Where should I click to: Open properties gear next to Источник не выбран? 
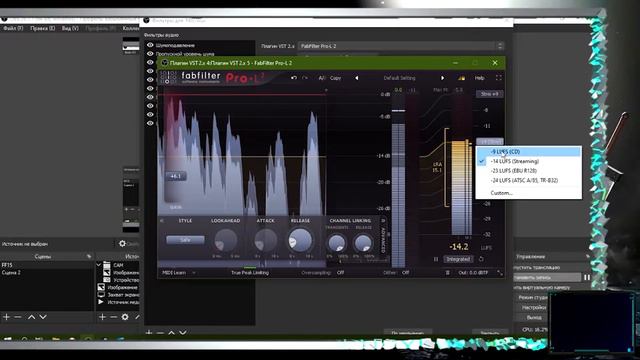point(122,244)
